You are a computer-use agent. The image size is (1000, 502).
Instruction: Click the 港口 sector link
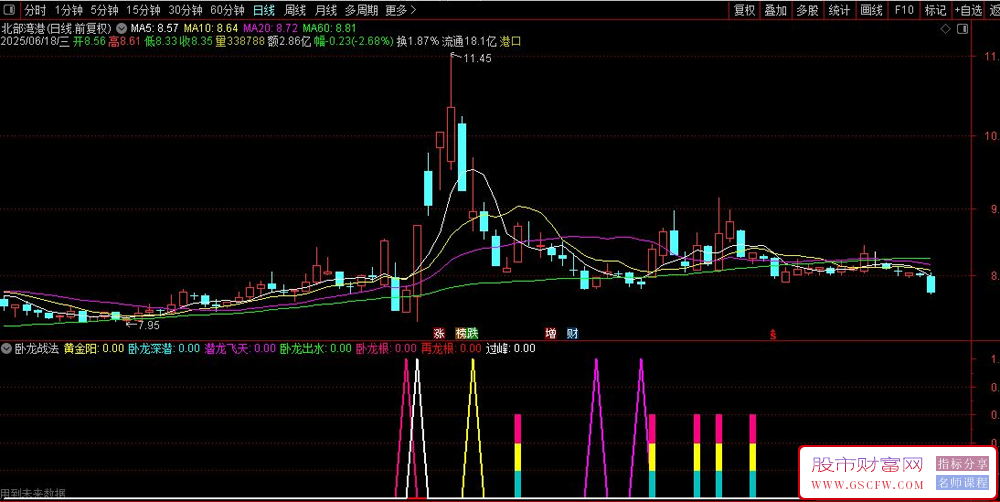tap(511, 41)
